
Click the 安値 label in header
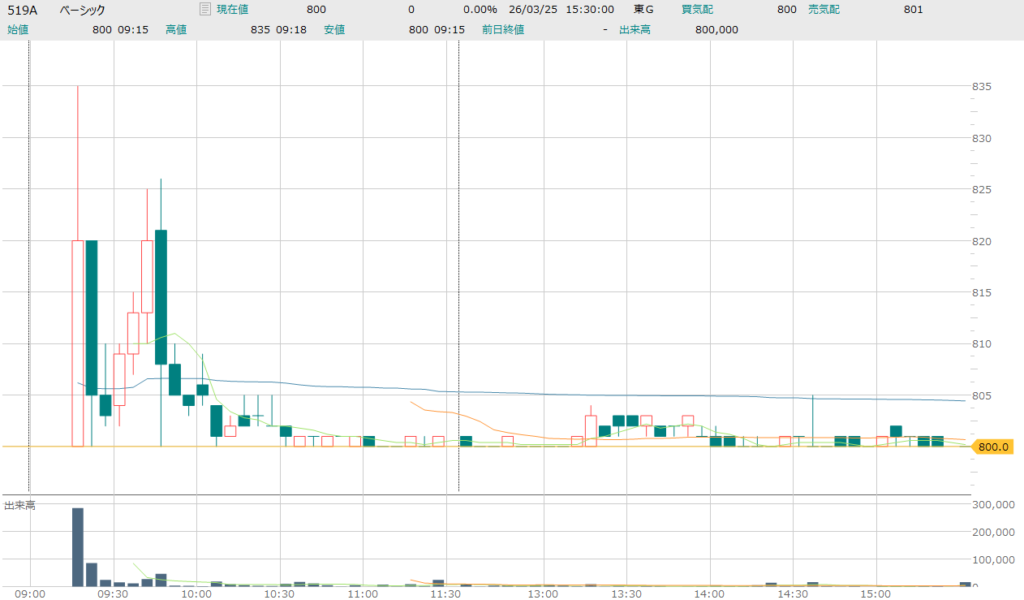tap(334, 29)
